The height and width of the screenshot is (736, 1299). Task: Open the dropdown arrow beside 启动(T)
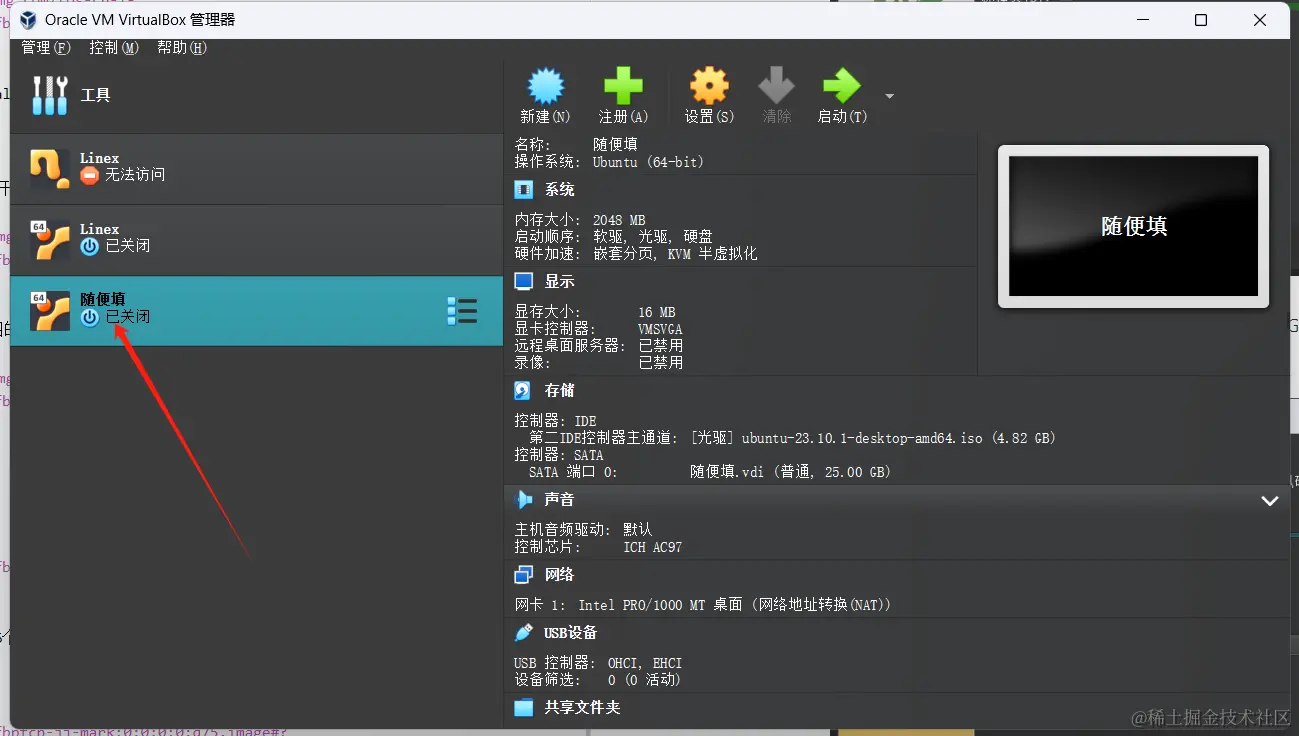pos(889,96)
